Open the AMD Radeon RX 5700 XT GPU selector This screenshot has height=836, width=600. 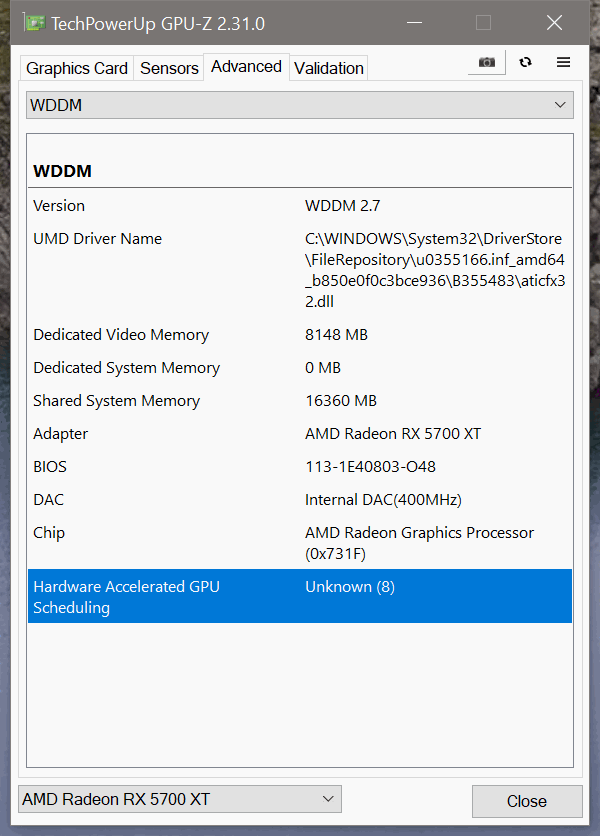click(180, 799)
